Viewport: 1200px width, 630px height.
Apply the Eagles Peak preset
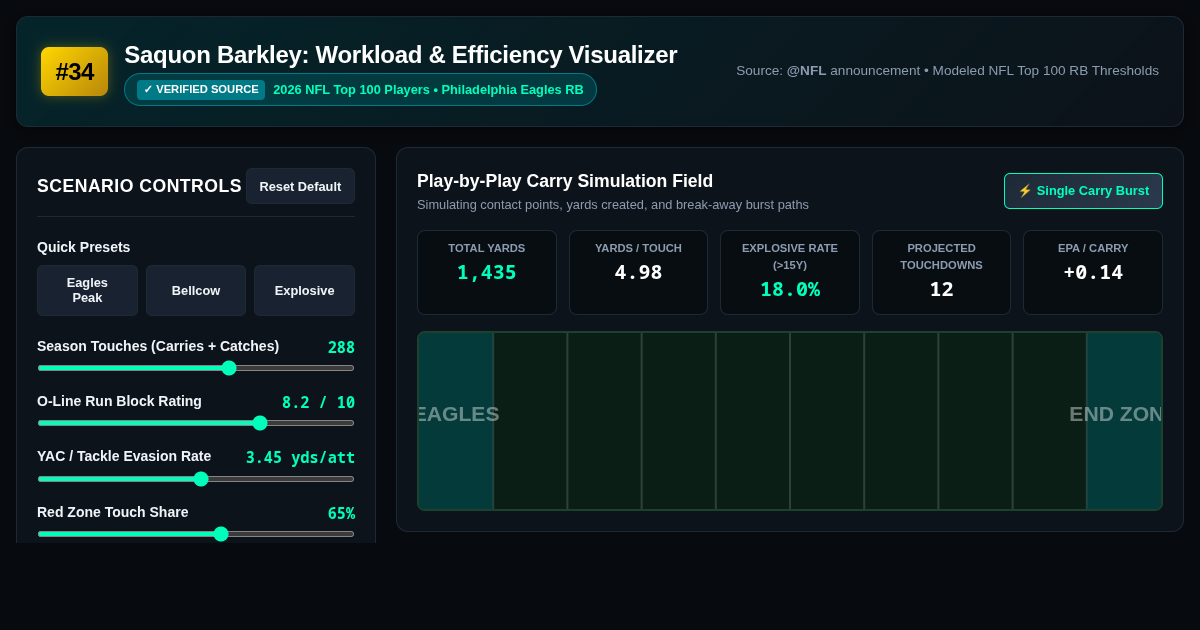point(87,290)
